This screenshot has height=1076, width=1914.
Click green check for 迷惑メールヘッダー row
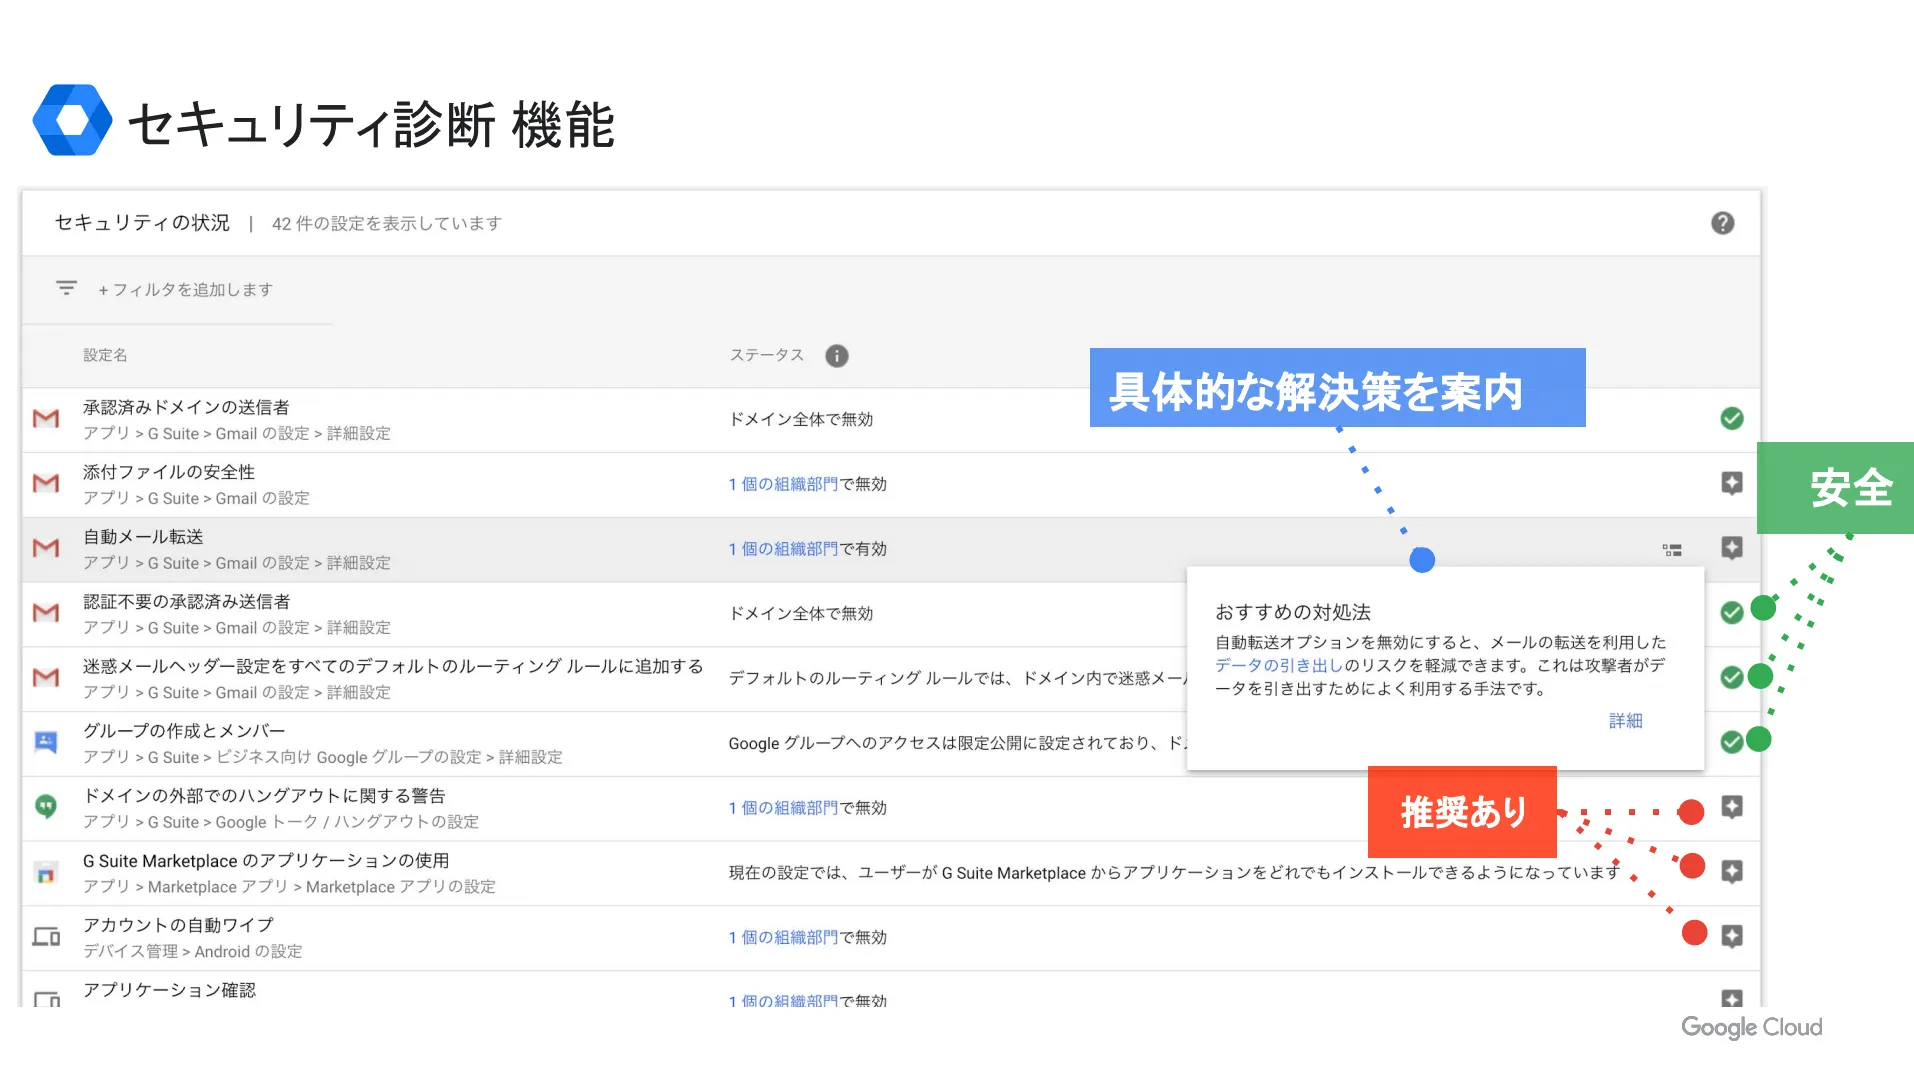point(1732,678)
